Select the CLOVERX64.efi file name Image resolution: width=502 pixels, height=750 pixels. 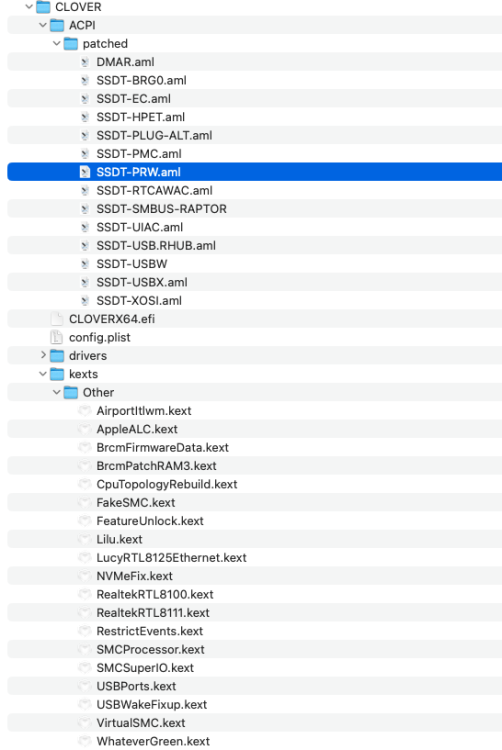[x=112, y=319]
